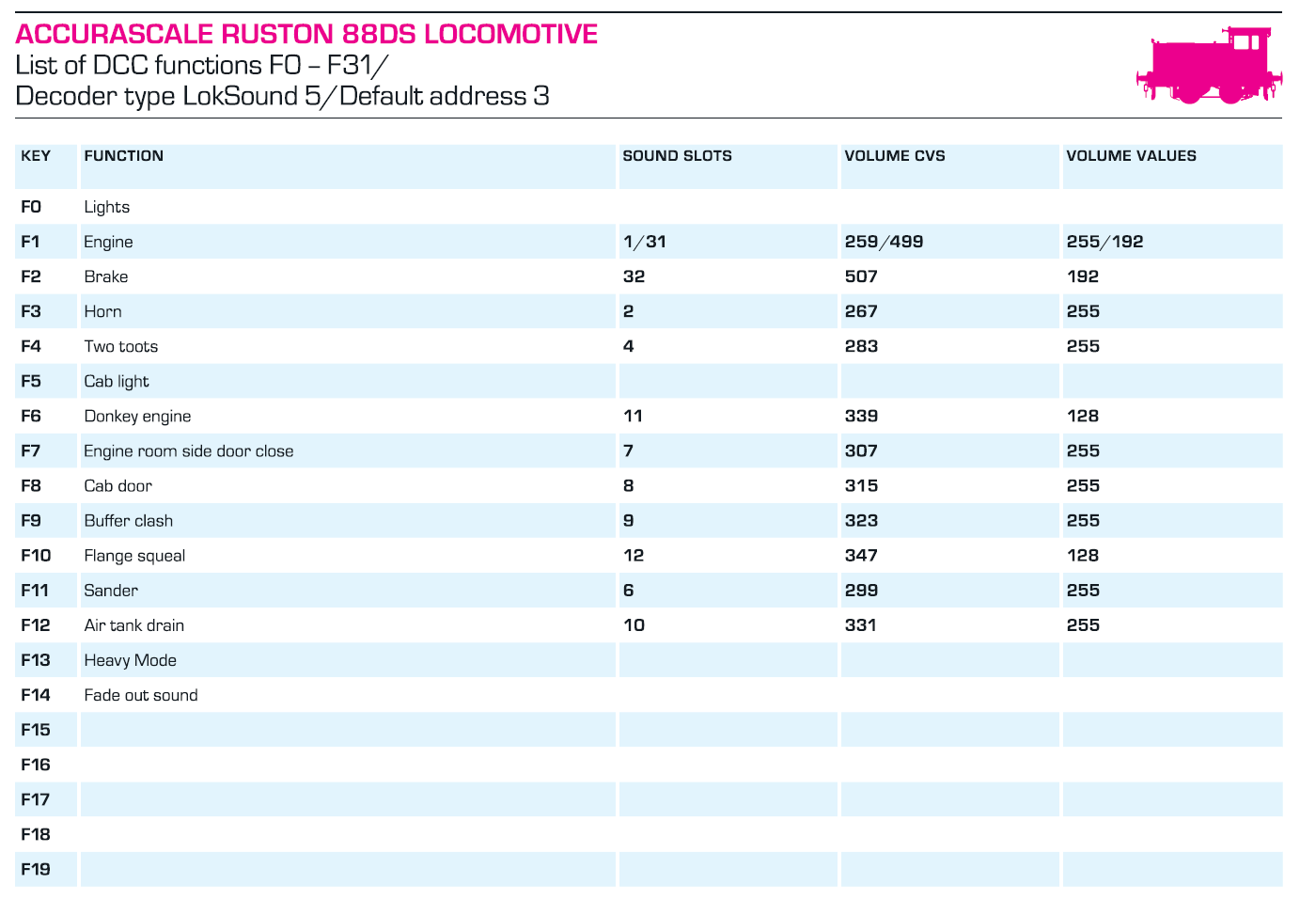Image resolution: width=1300 pixels, height=900 pixels.
Task: Click the pink locomotive silhouette icon
Action: click(1207, 65)
